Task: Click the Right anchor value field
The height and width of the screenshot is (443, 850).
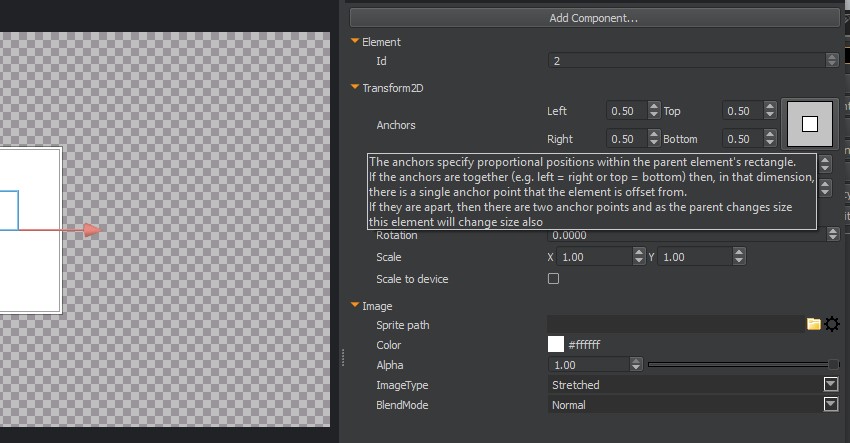Action: [x=627, y=139]
